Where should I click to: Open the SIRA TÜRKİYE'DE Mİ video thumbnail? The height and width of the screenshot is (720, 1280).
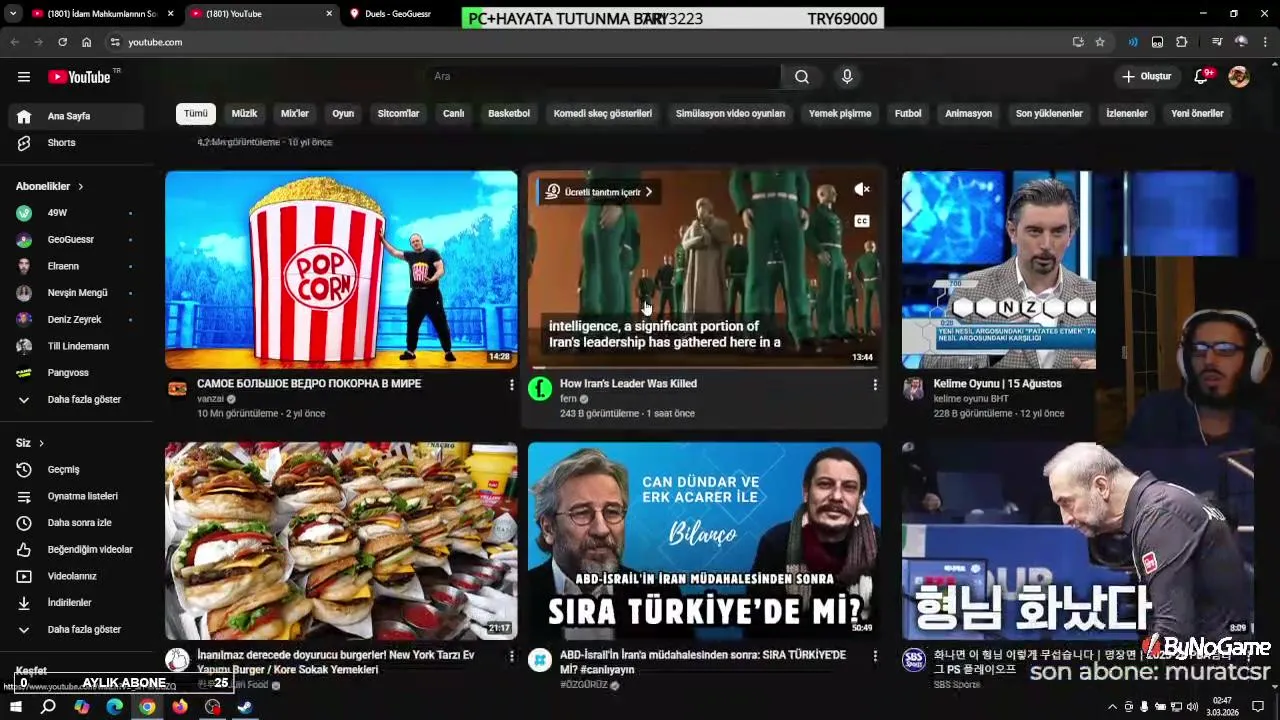click(704, 541)
